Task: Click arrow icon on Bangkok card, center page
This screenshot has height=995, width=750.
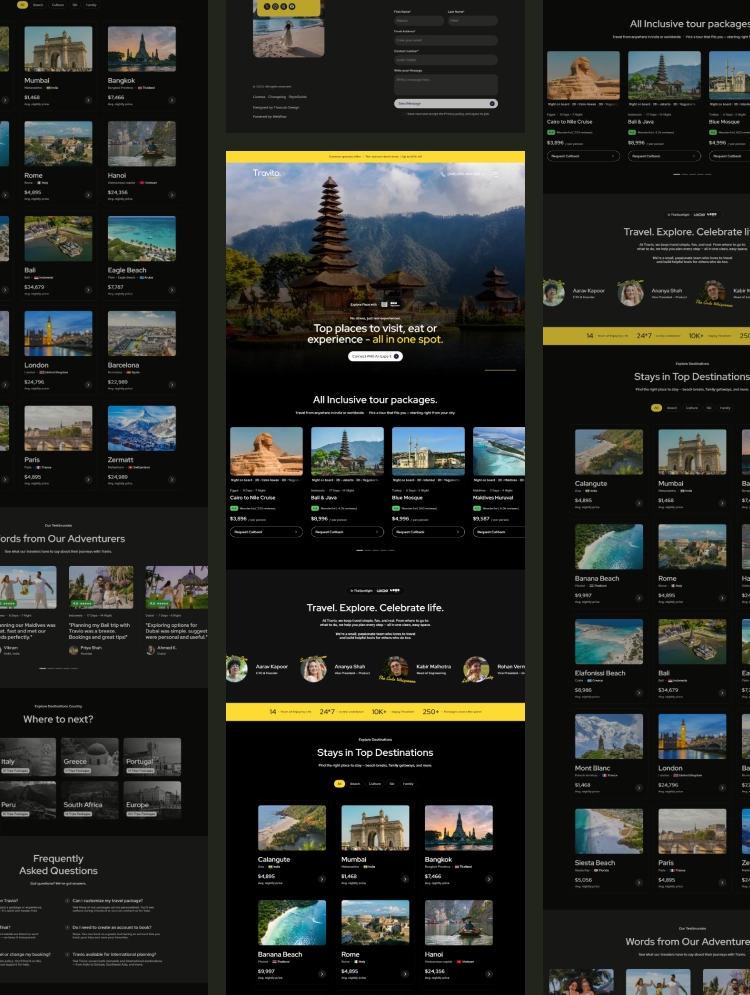Action: click(489, 879)
